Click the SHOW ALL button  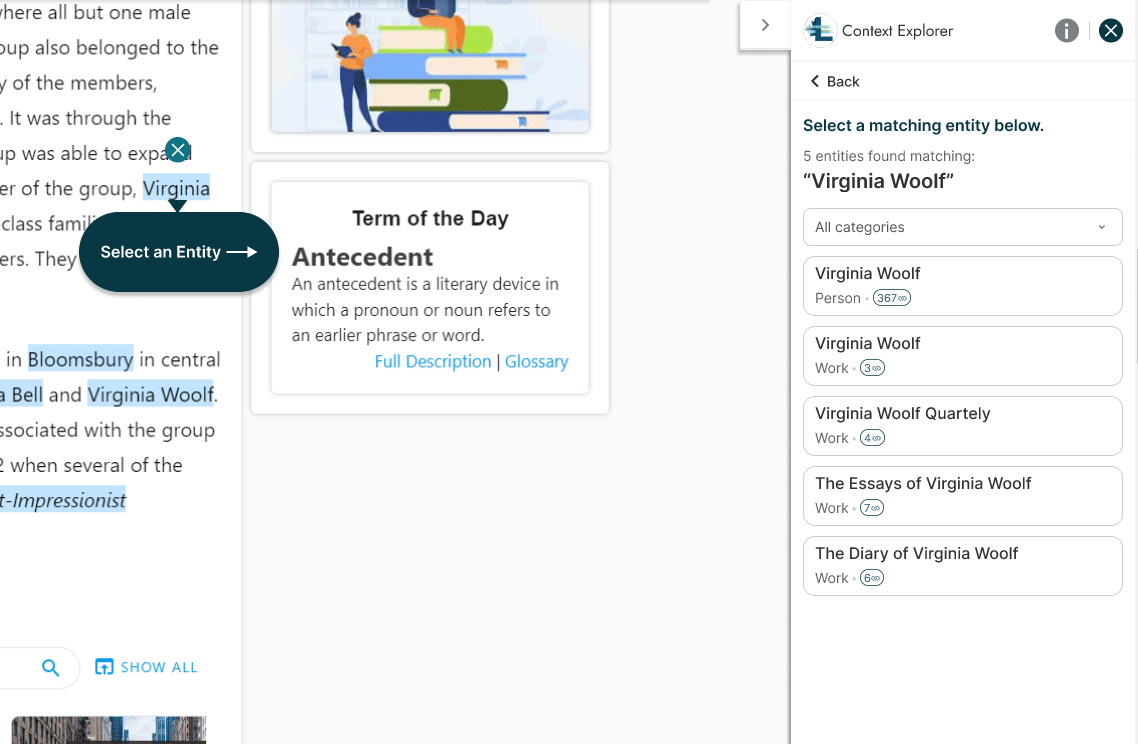(146, 667)
